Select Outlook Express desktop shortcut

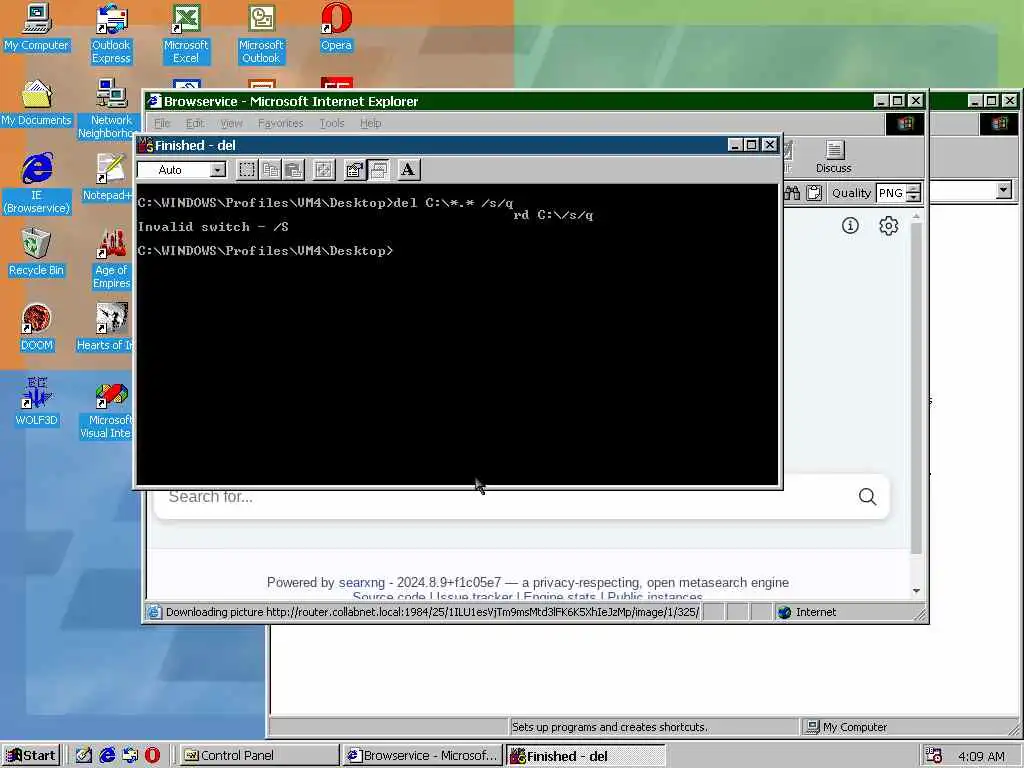pos(111,34)
